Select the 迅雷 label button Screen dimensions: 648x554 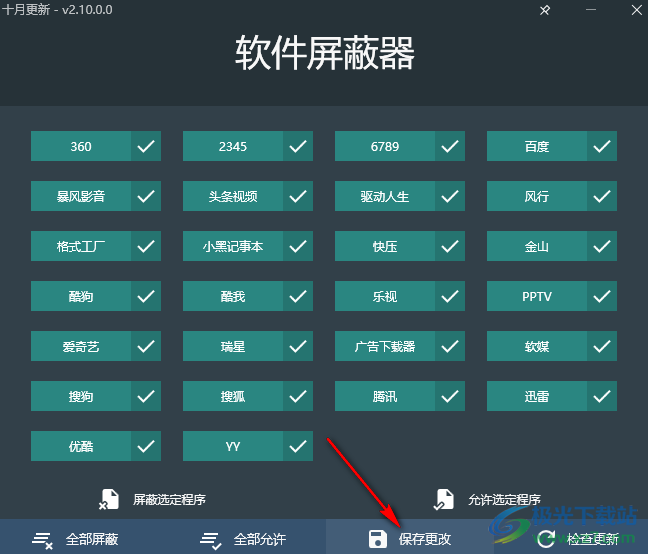click(x=537, y=396)
